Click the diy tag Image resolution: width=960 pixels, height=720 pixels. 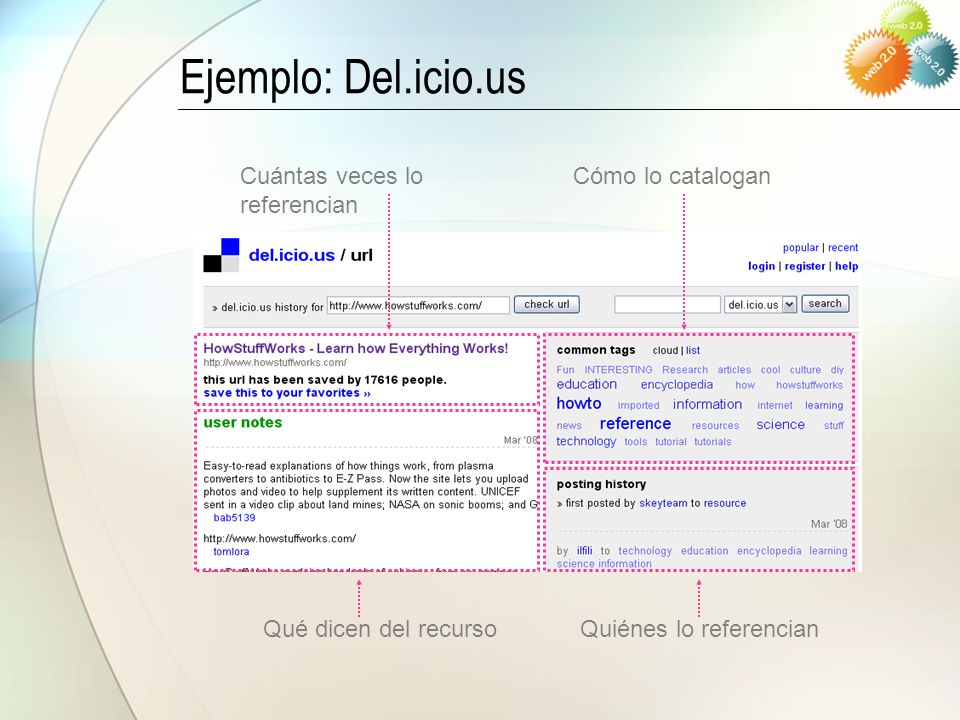point(837,370)
